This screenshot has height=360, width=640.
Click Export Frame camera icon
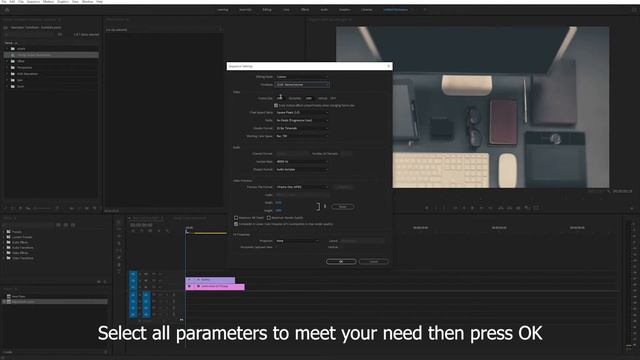[518, 208]
